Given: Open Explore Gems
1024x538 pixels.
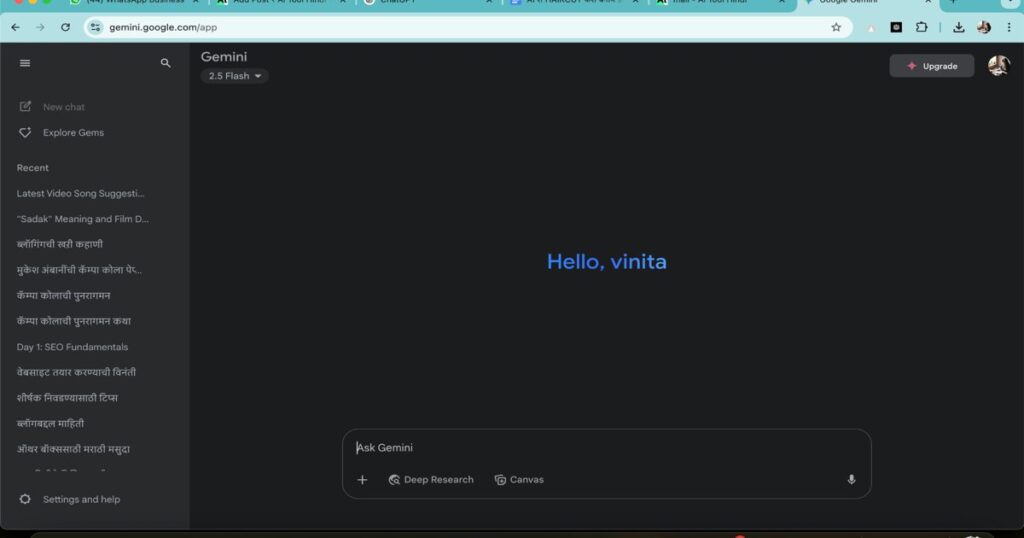Looking at the screenshot, I should click(61, 133).
